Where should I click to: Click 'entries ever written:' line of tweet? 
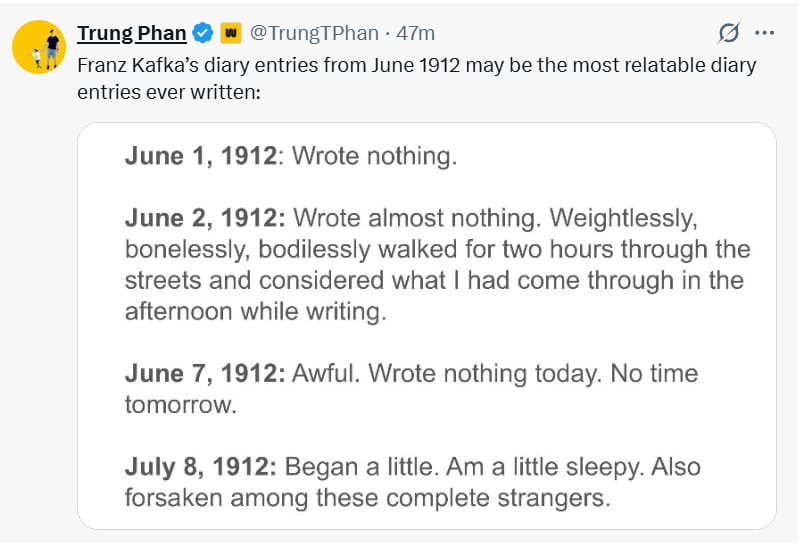point(169,93)
